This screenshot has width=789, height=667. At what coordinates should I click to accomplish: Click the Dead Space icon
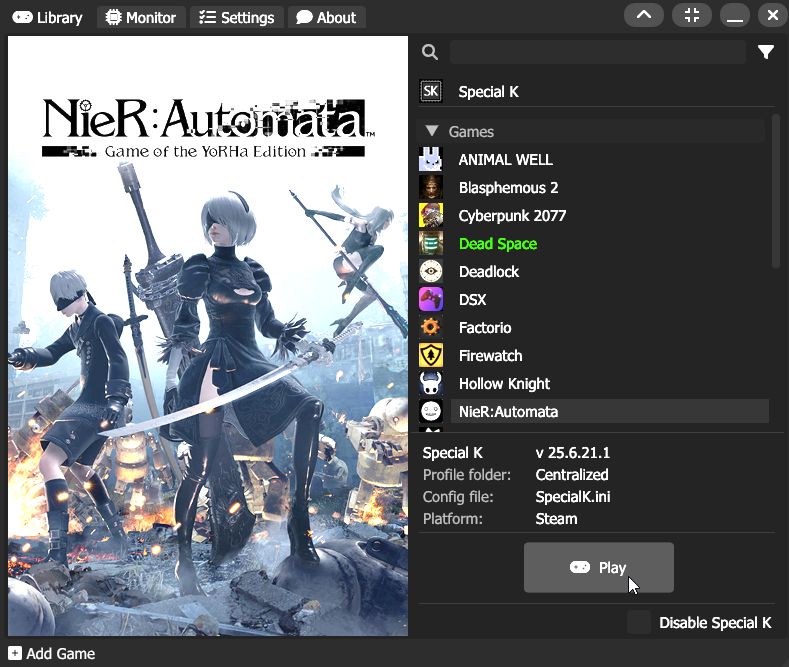431,243
